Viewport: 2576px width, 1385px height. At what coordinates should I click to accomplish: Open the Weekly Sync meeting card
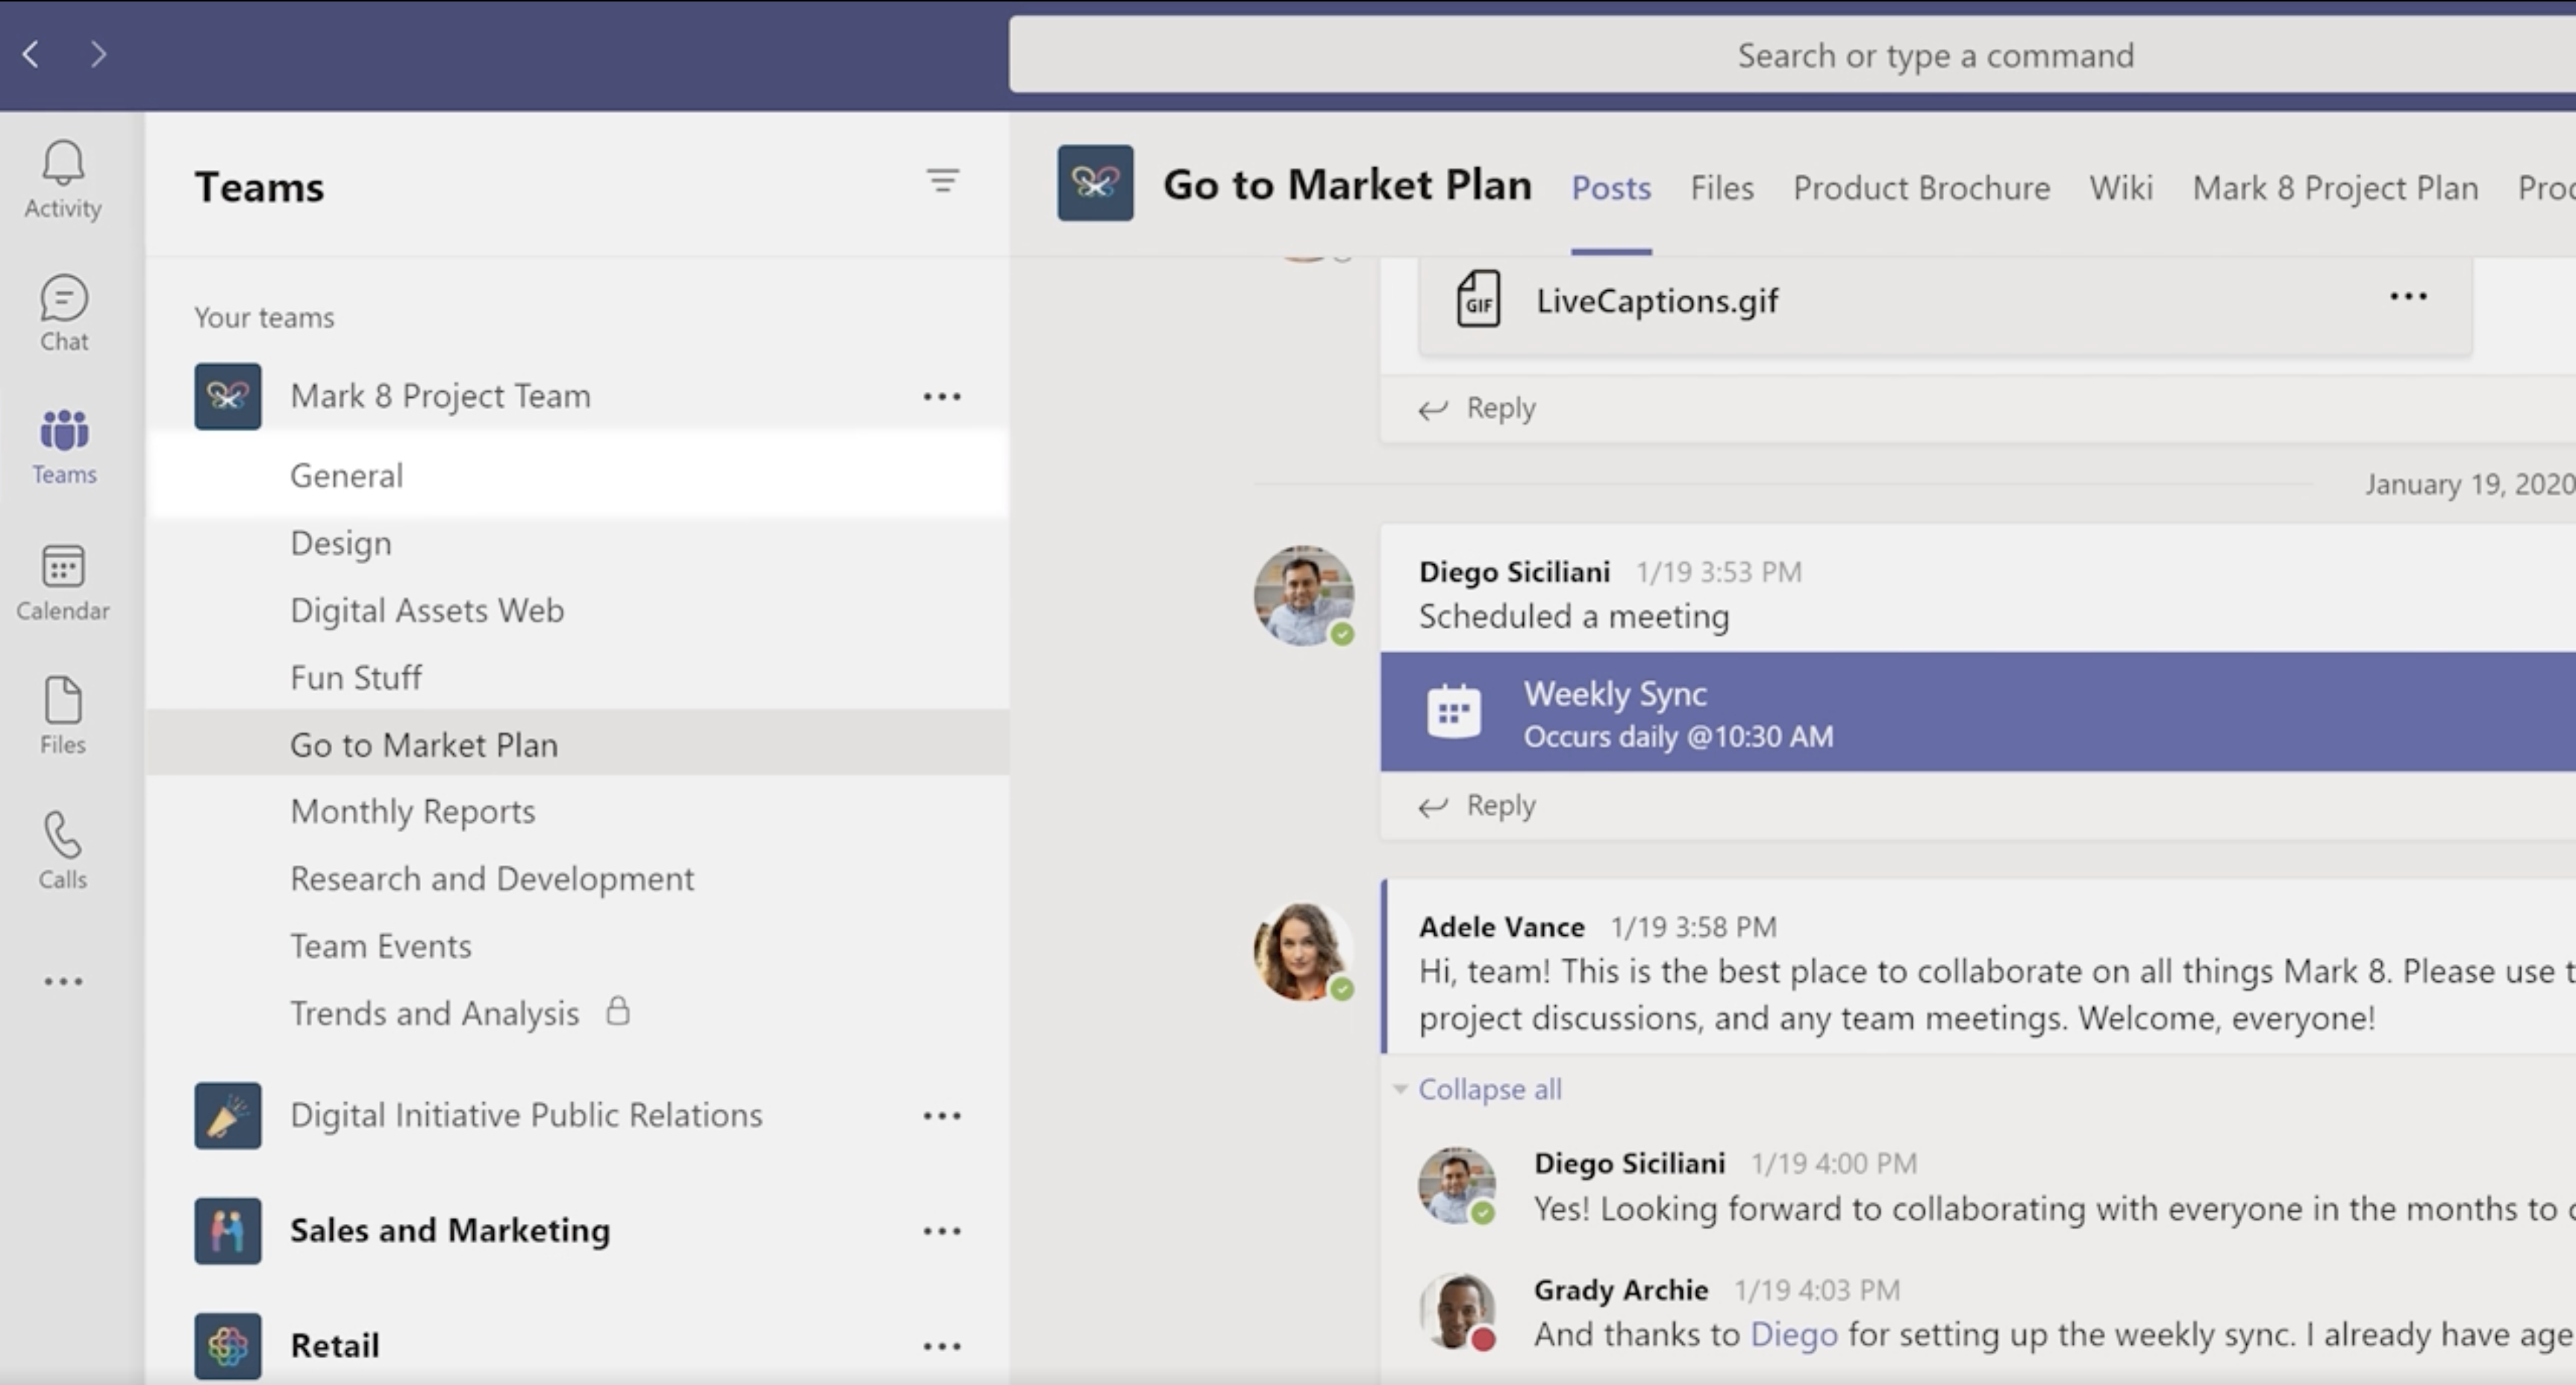(1978, 712)
